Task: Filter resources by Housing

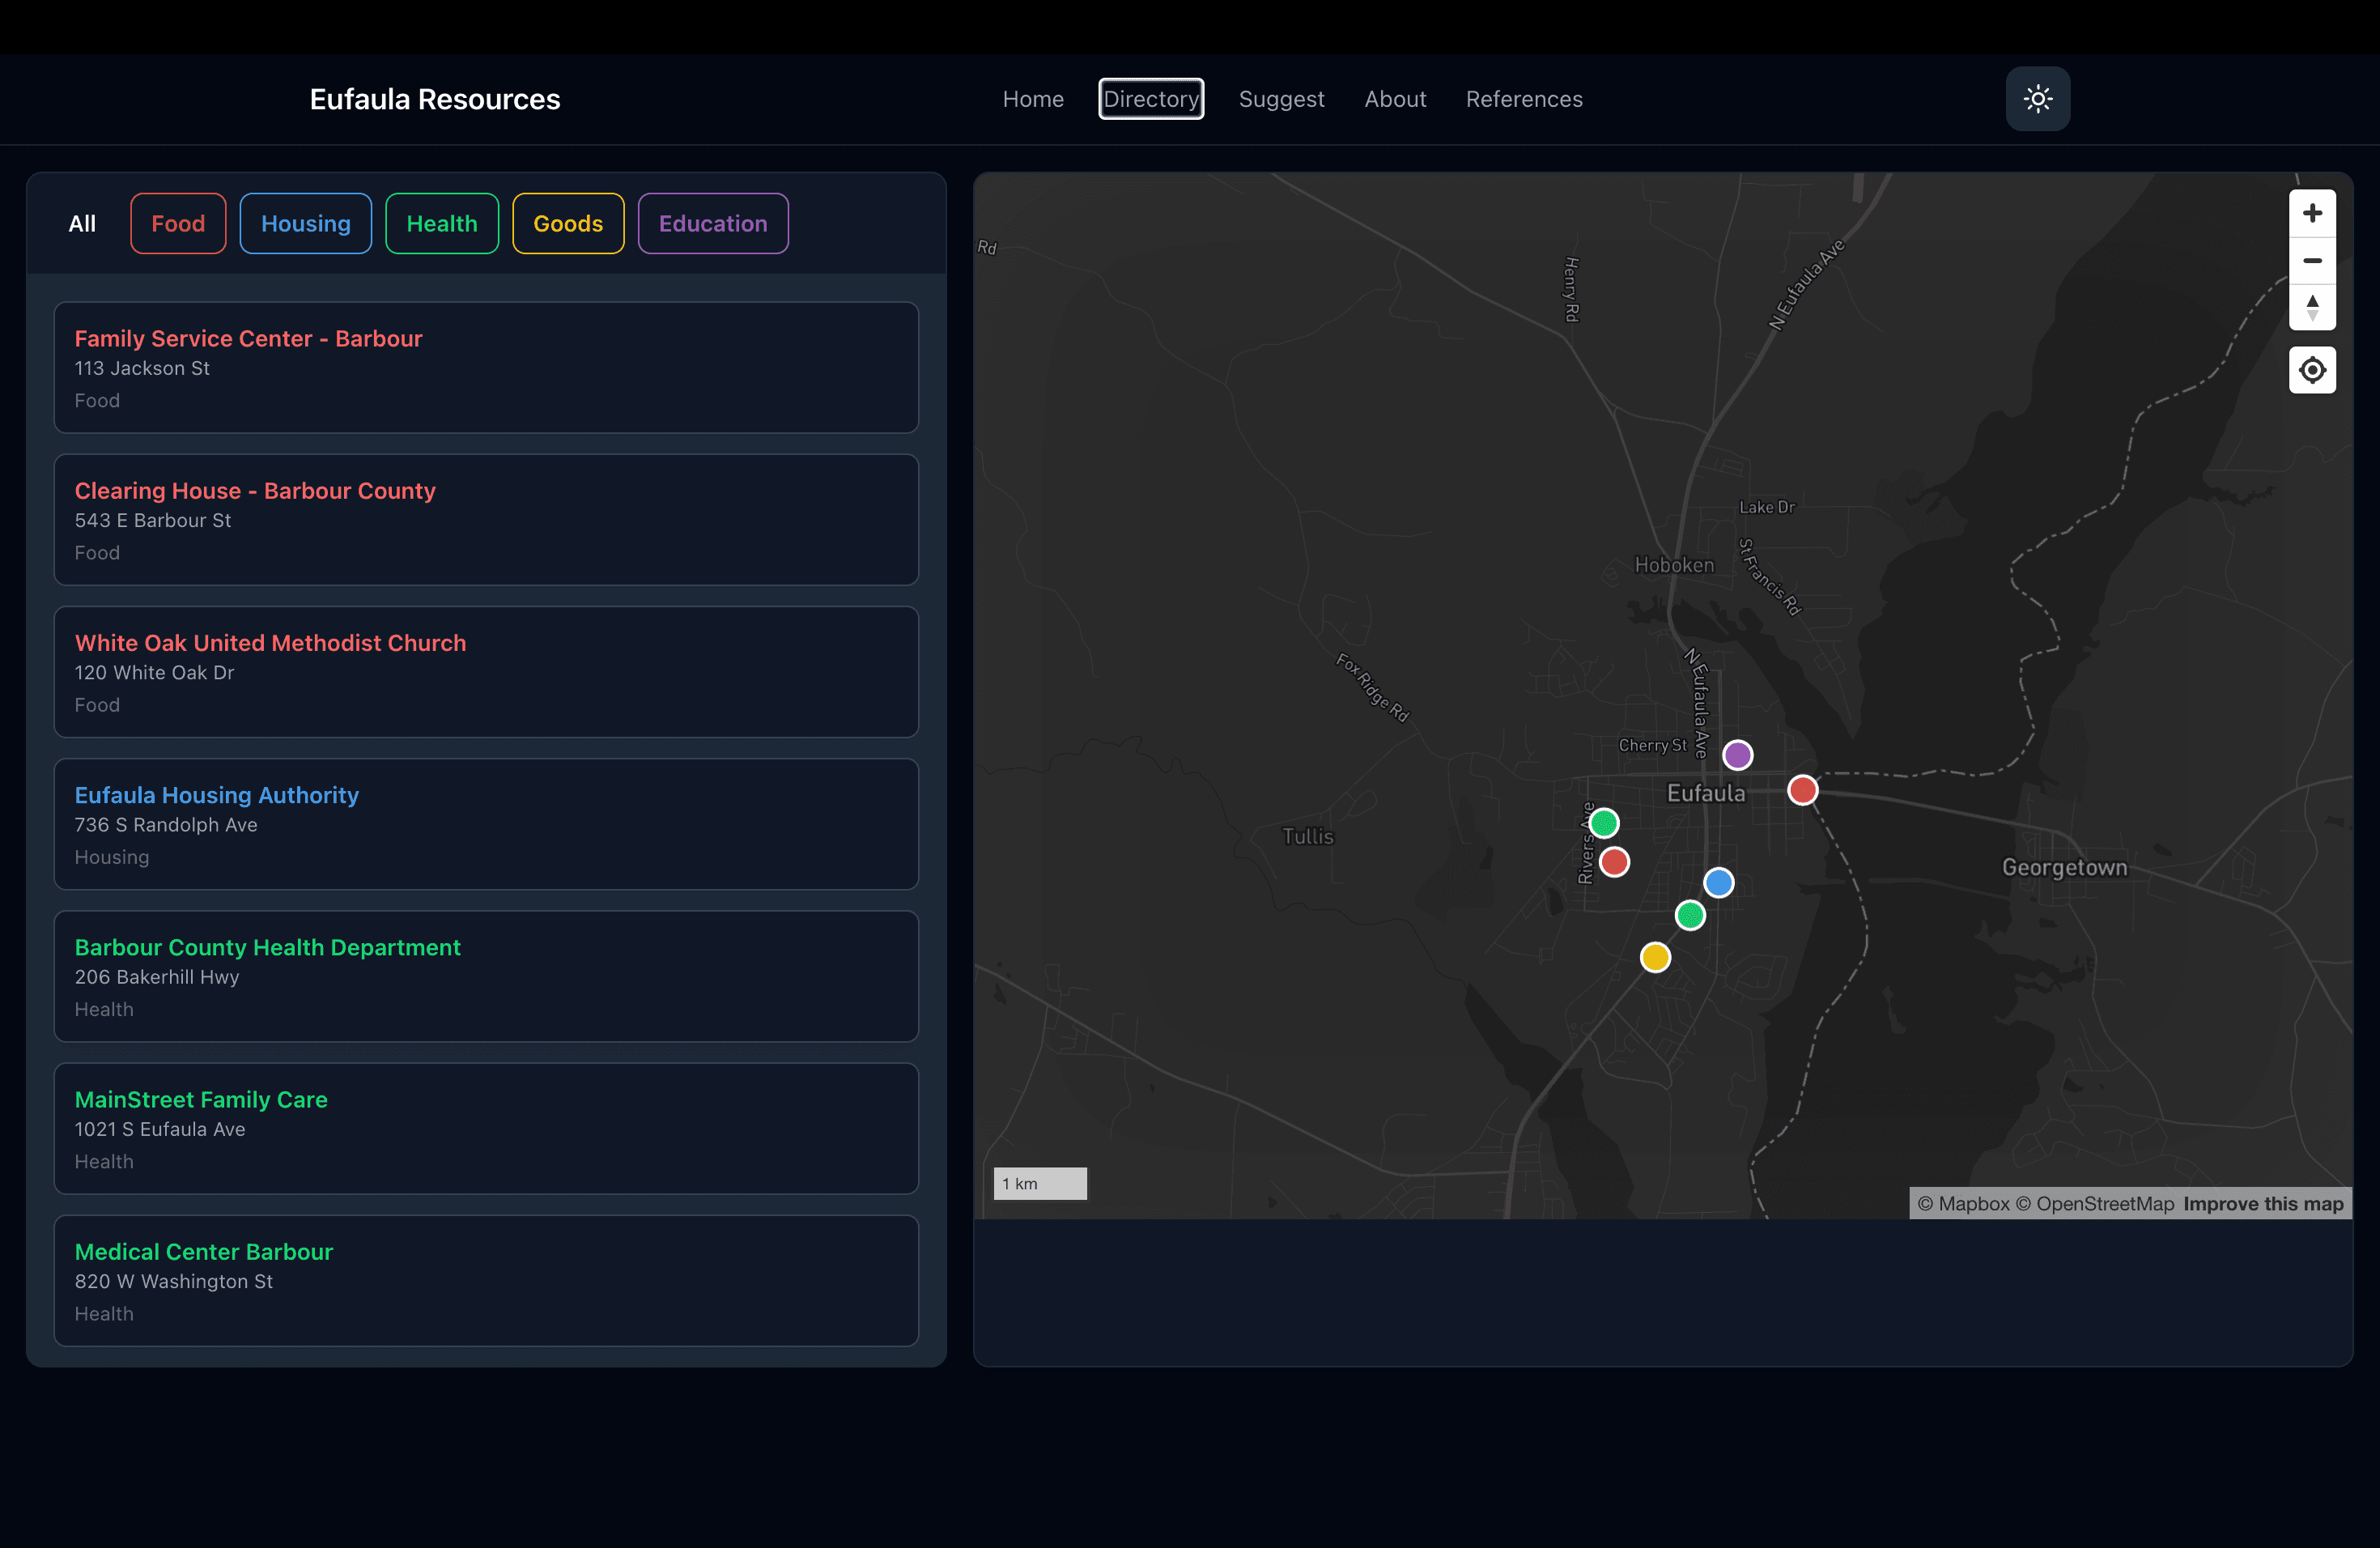Action: (x=305, y=223)
